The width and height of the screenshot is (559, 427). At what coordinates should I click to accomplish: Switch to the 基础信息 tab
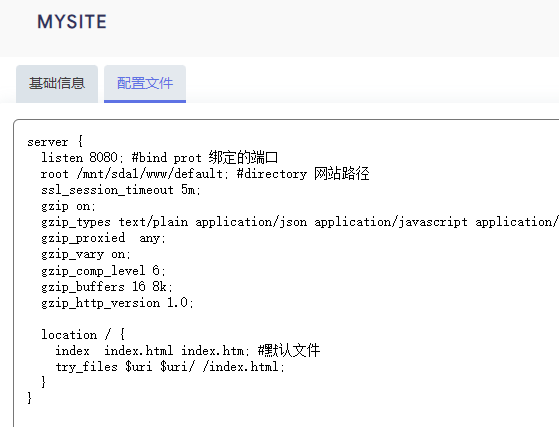[57, 84]
